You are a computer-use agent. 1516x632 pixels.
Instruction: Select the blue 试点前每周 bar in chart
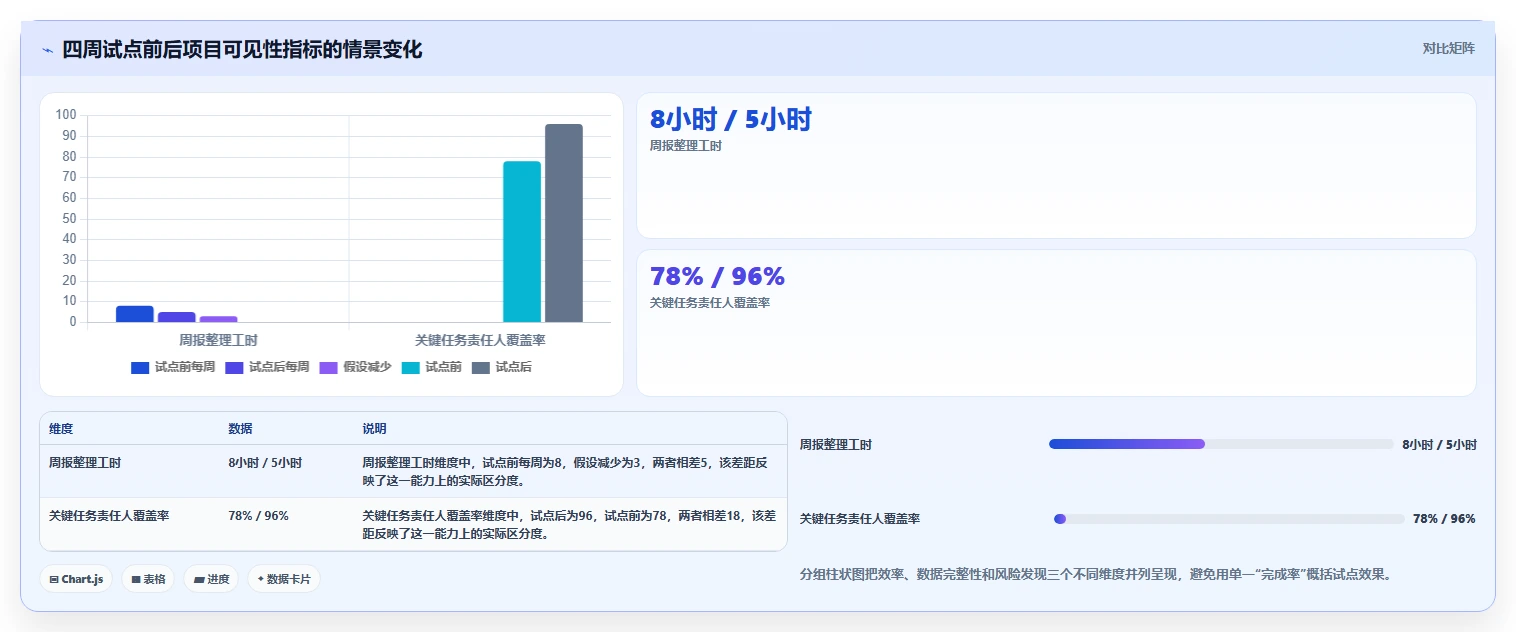[x=135, y=314]
